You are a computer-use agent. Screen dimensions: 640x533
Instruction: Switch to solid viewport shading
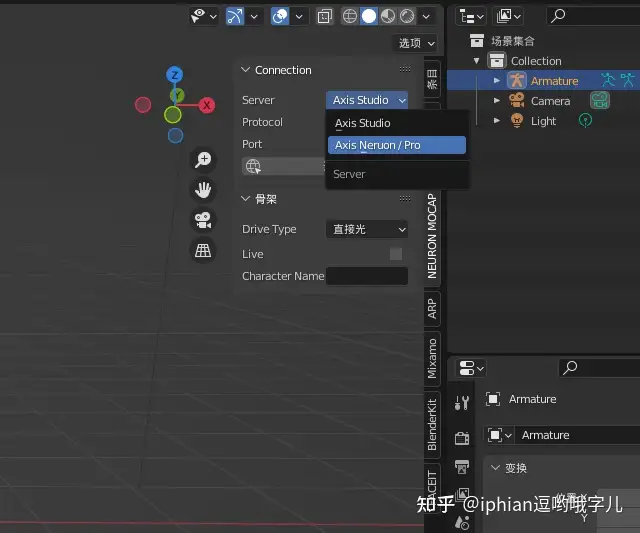click(369, 16)
